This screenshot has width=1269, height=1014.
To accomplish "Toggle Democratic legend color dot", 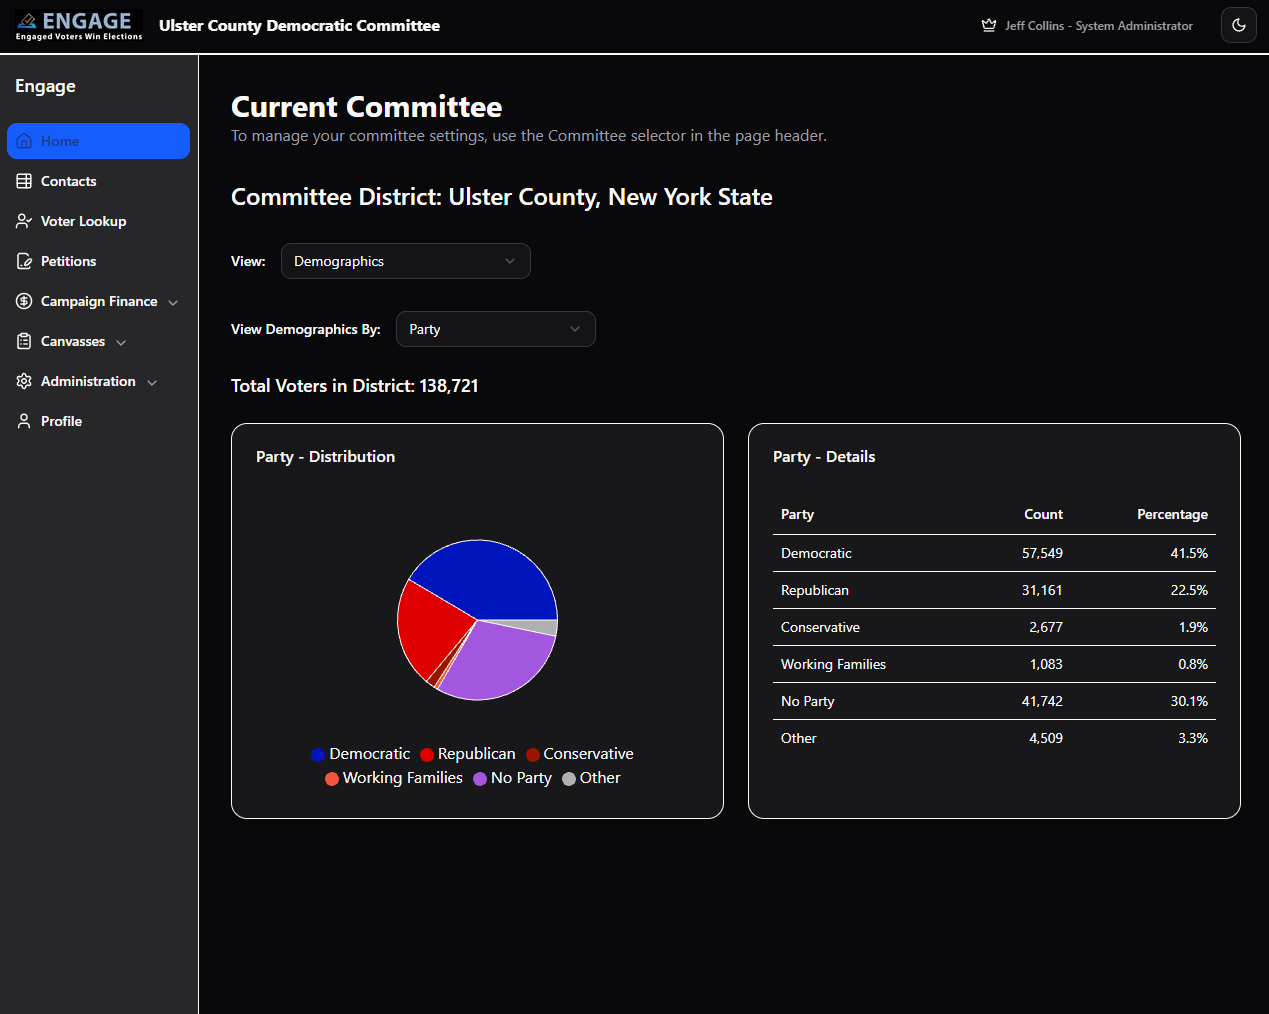I will coord(318,755).
